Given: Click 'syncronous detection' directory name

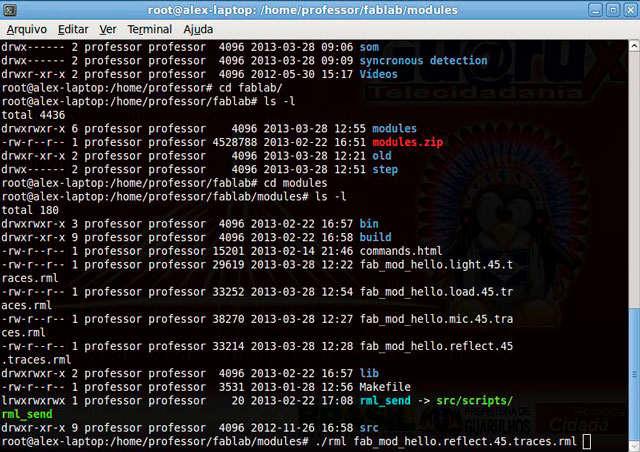Looking at the screenshot, I should pos(423,60).
